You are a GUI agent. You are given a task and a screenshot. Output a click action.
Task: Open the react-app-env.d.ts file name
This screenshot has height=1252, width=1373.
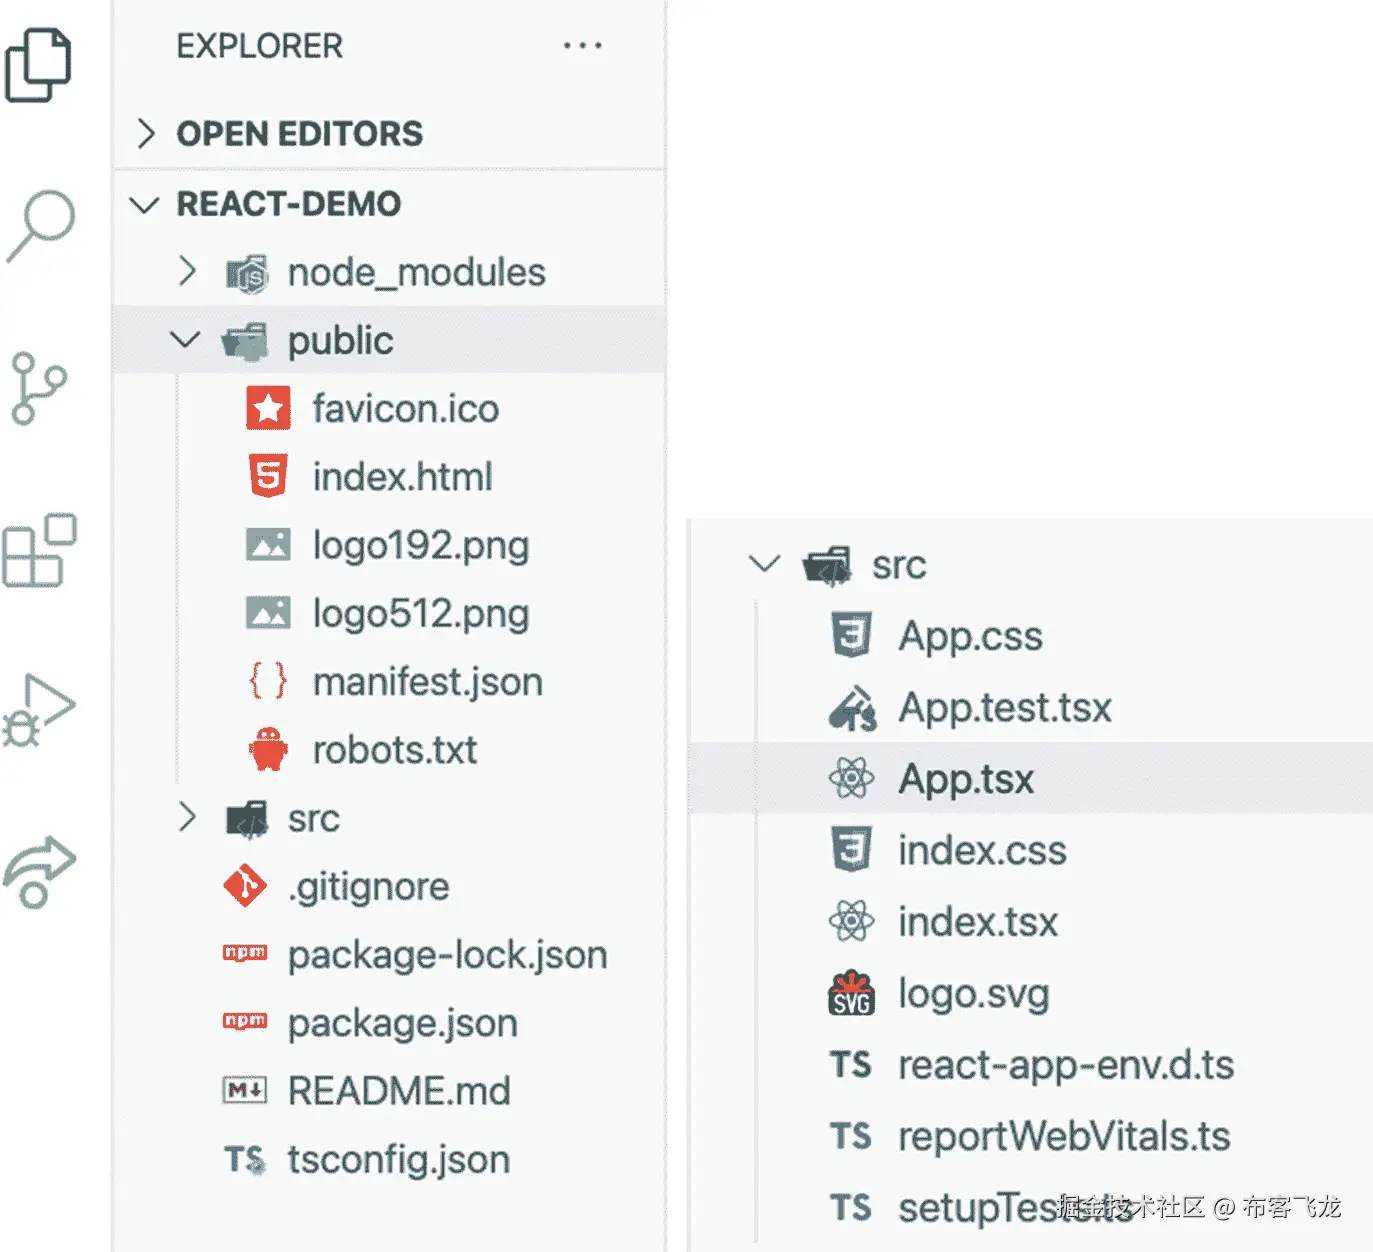[x=1065, y=1066]
